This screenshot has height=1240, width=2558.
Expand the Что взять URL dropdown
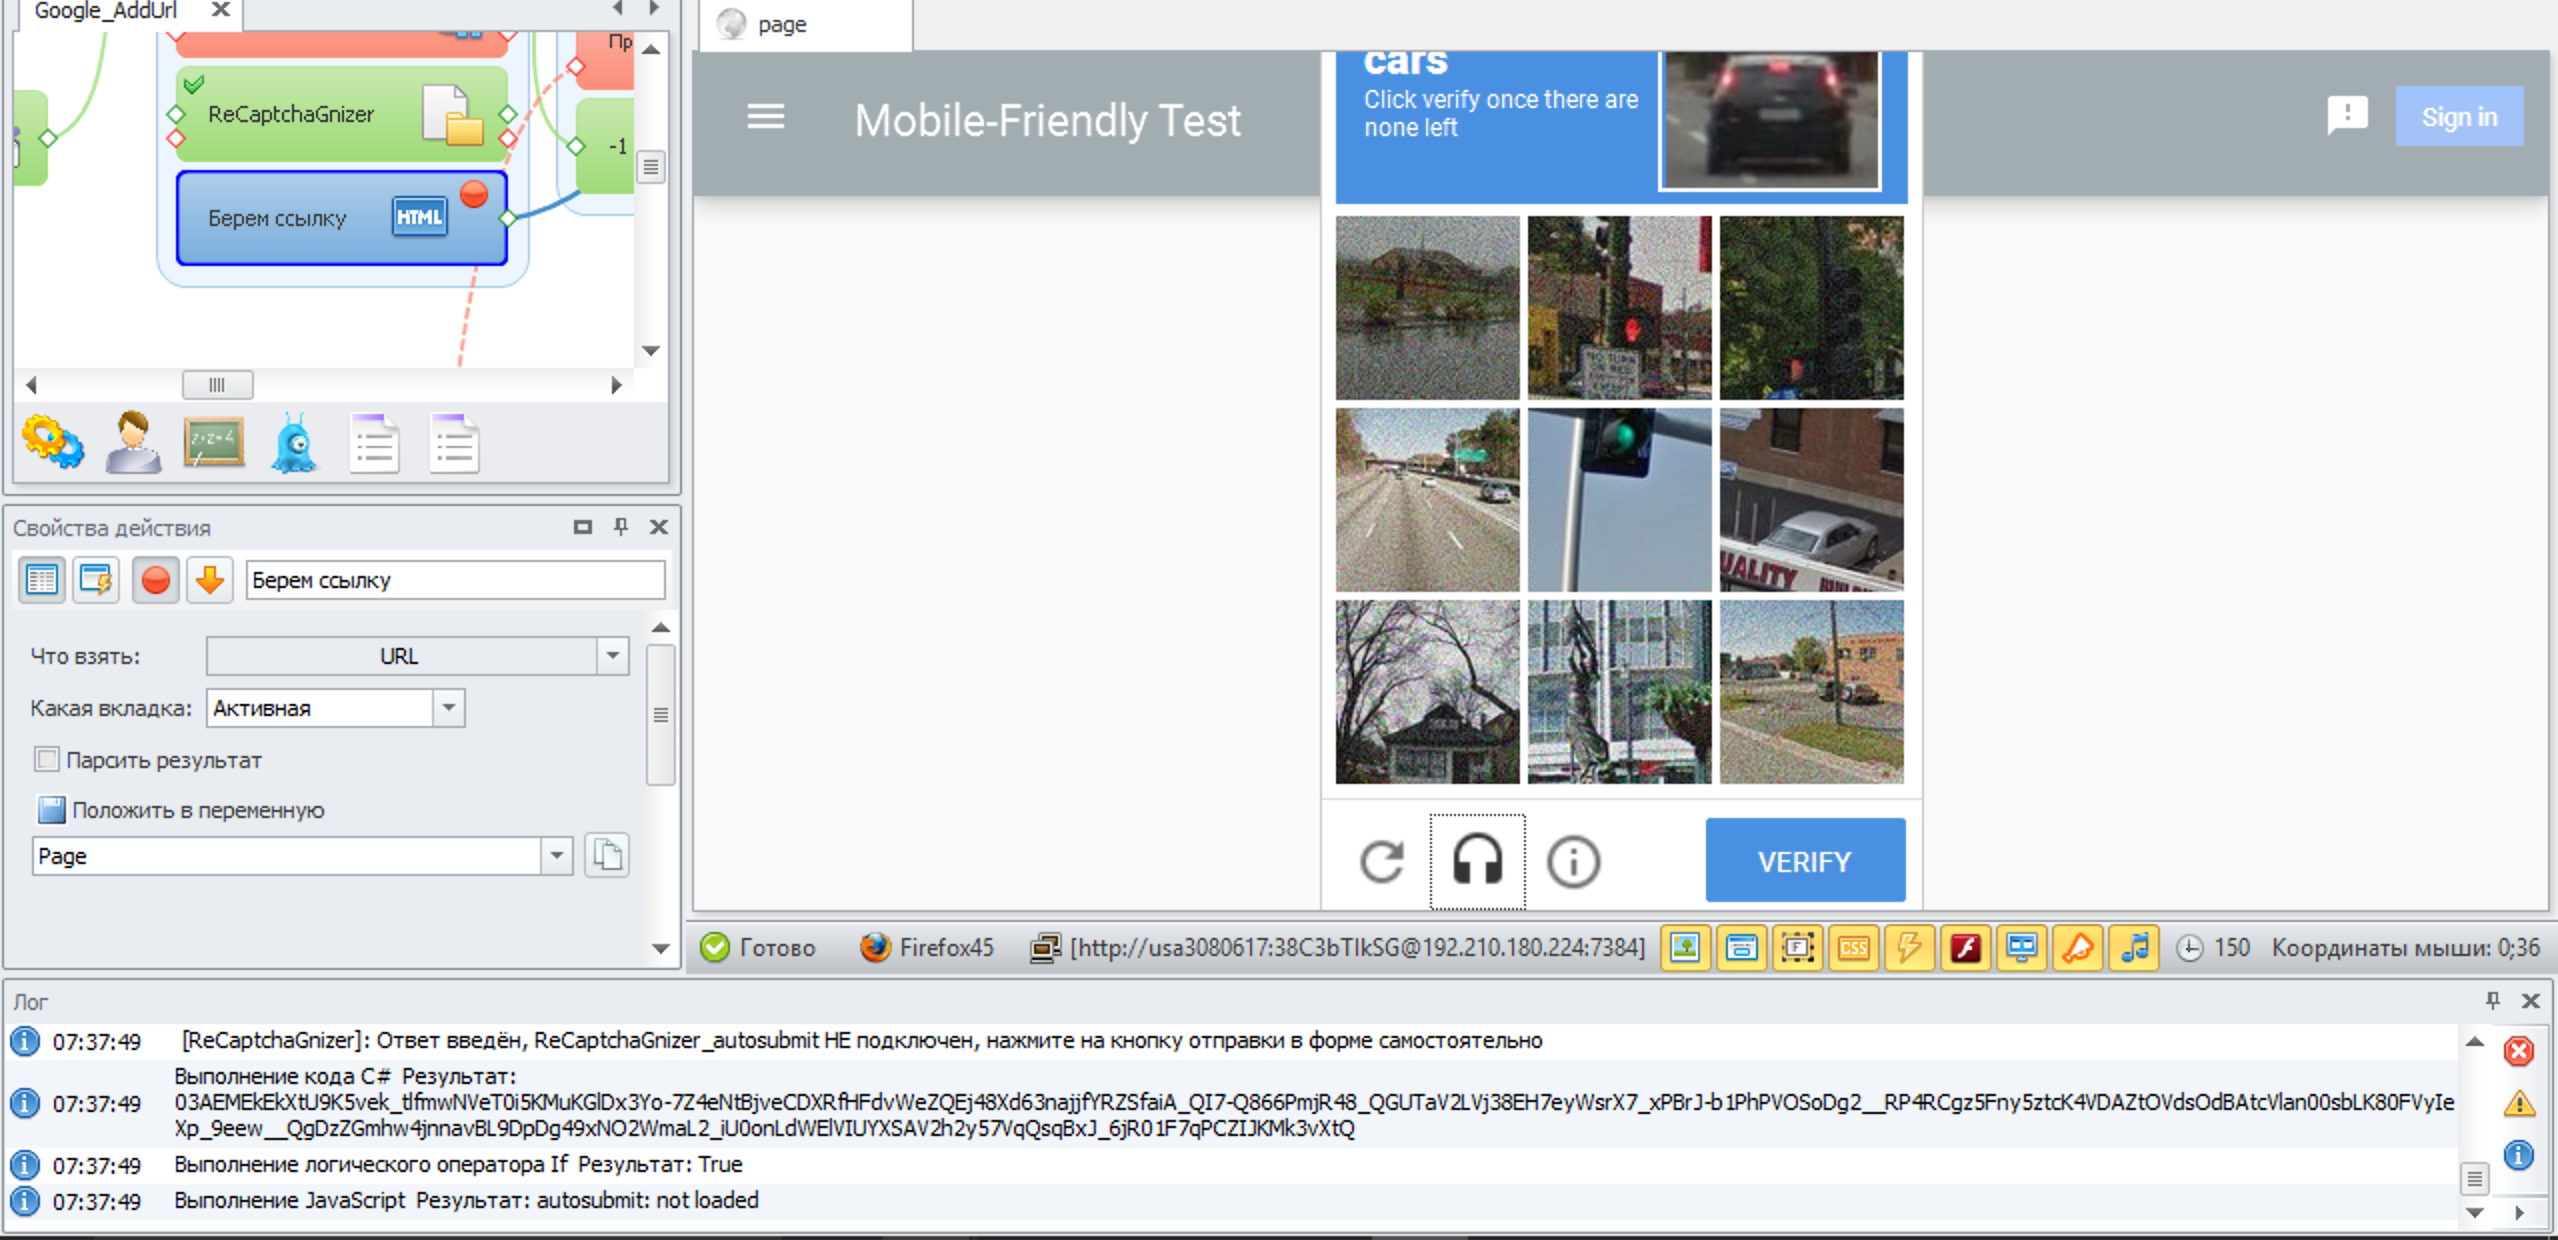(612, 656)
